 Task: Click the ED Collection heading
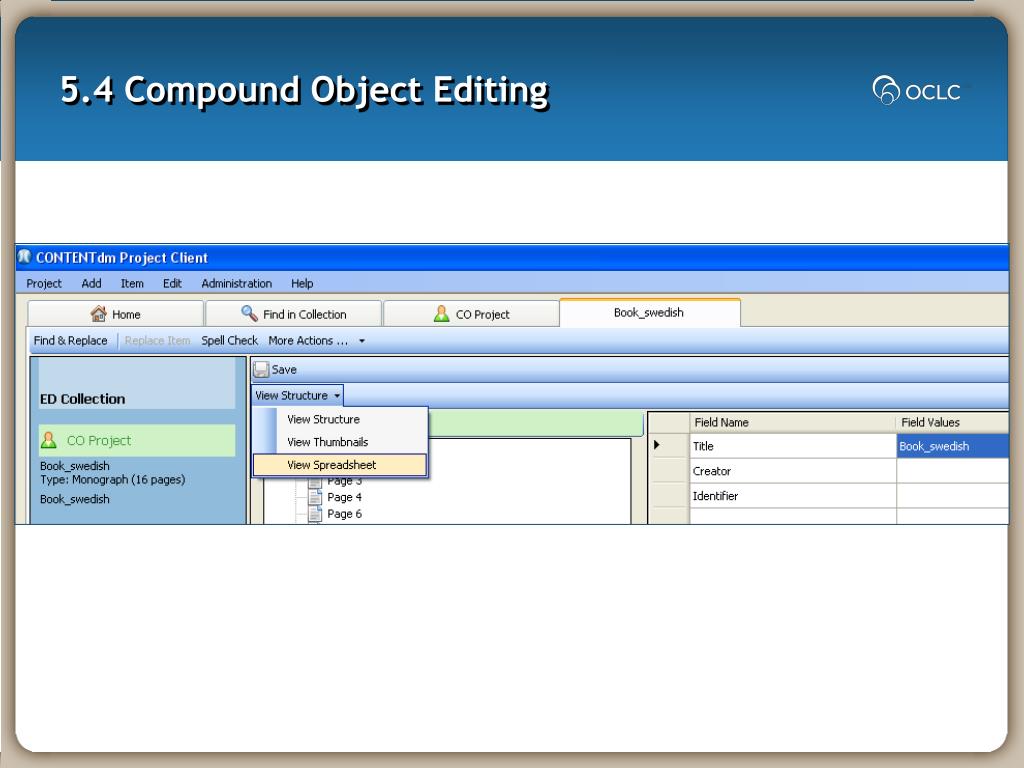pyautogui.click(x=82, y=399)
